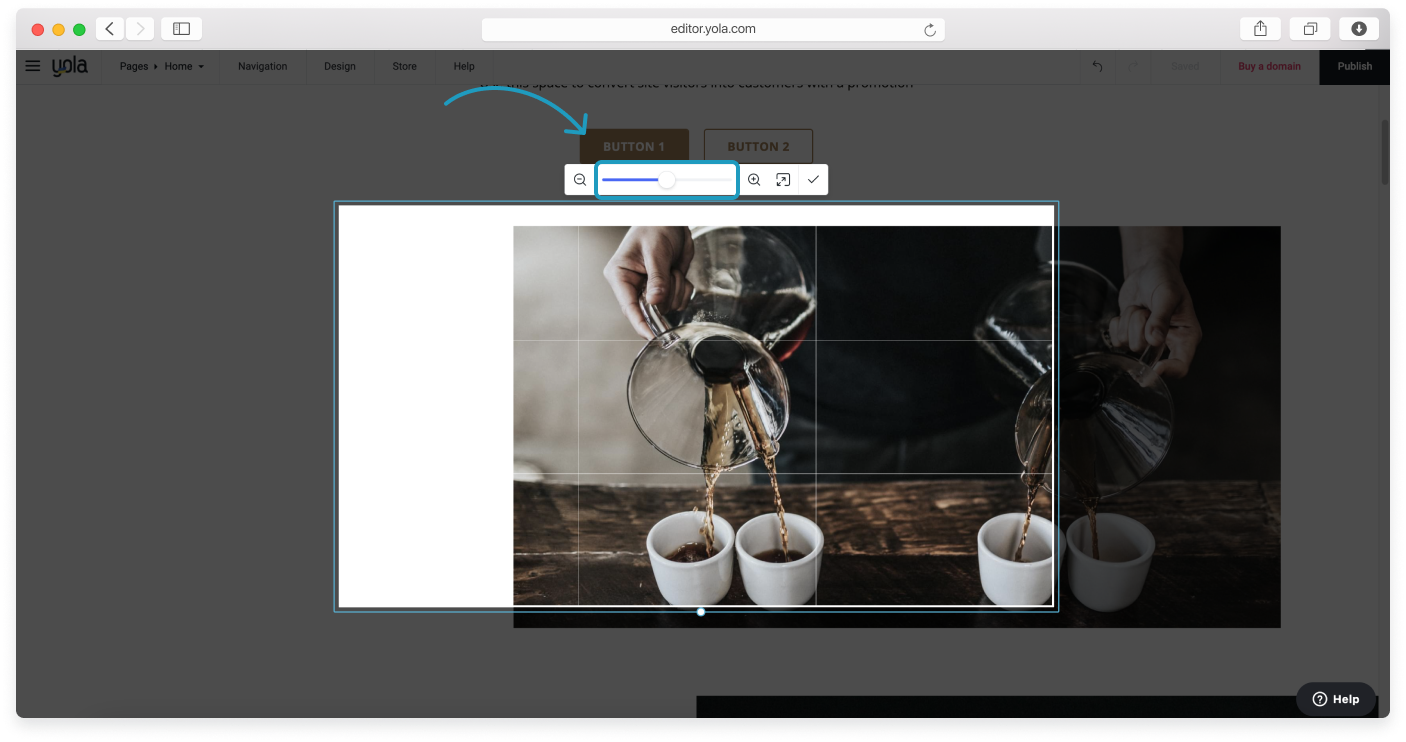Click the Safari share icon

pos(1260,29)
